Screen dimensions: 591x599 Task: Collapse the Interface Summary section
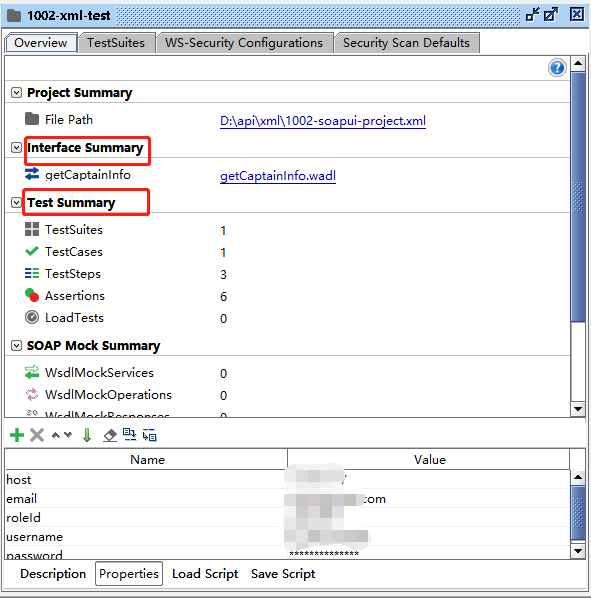[x=16, y=147]
